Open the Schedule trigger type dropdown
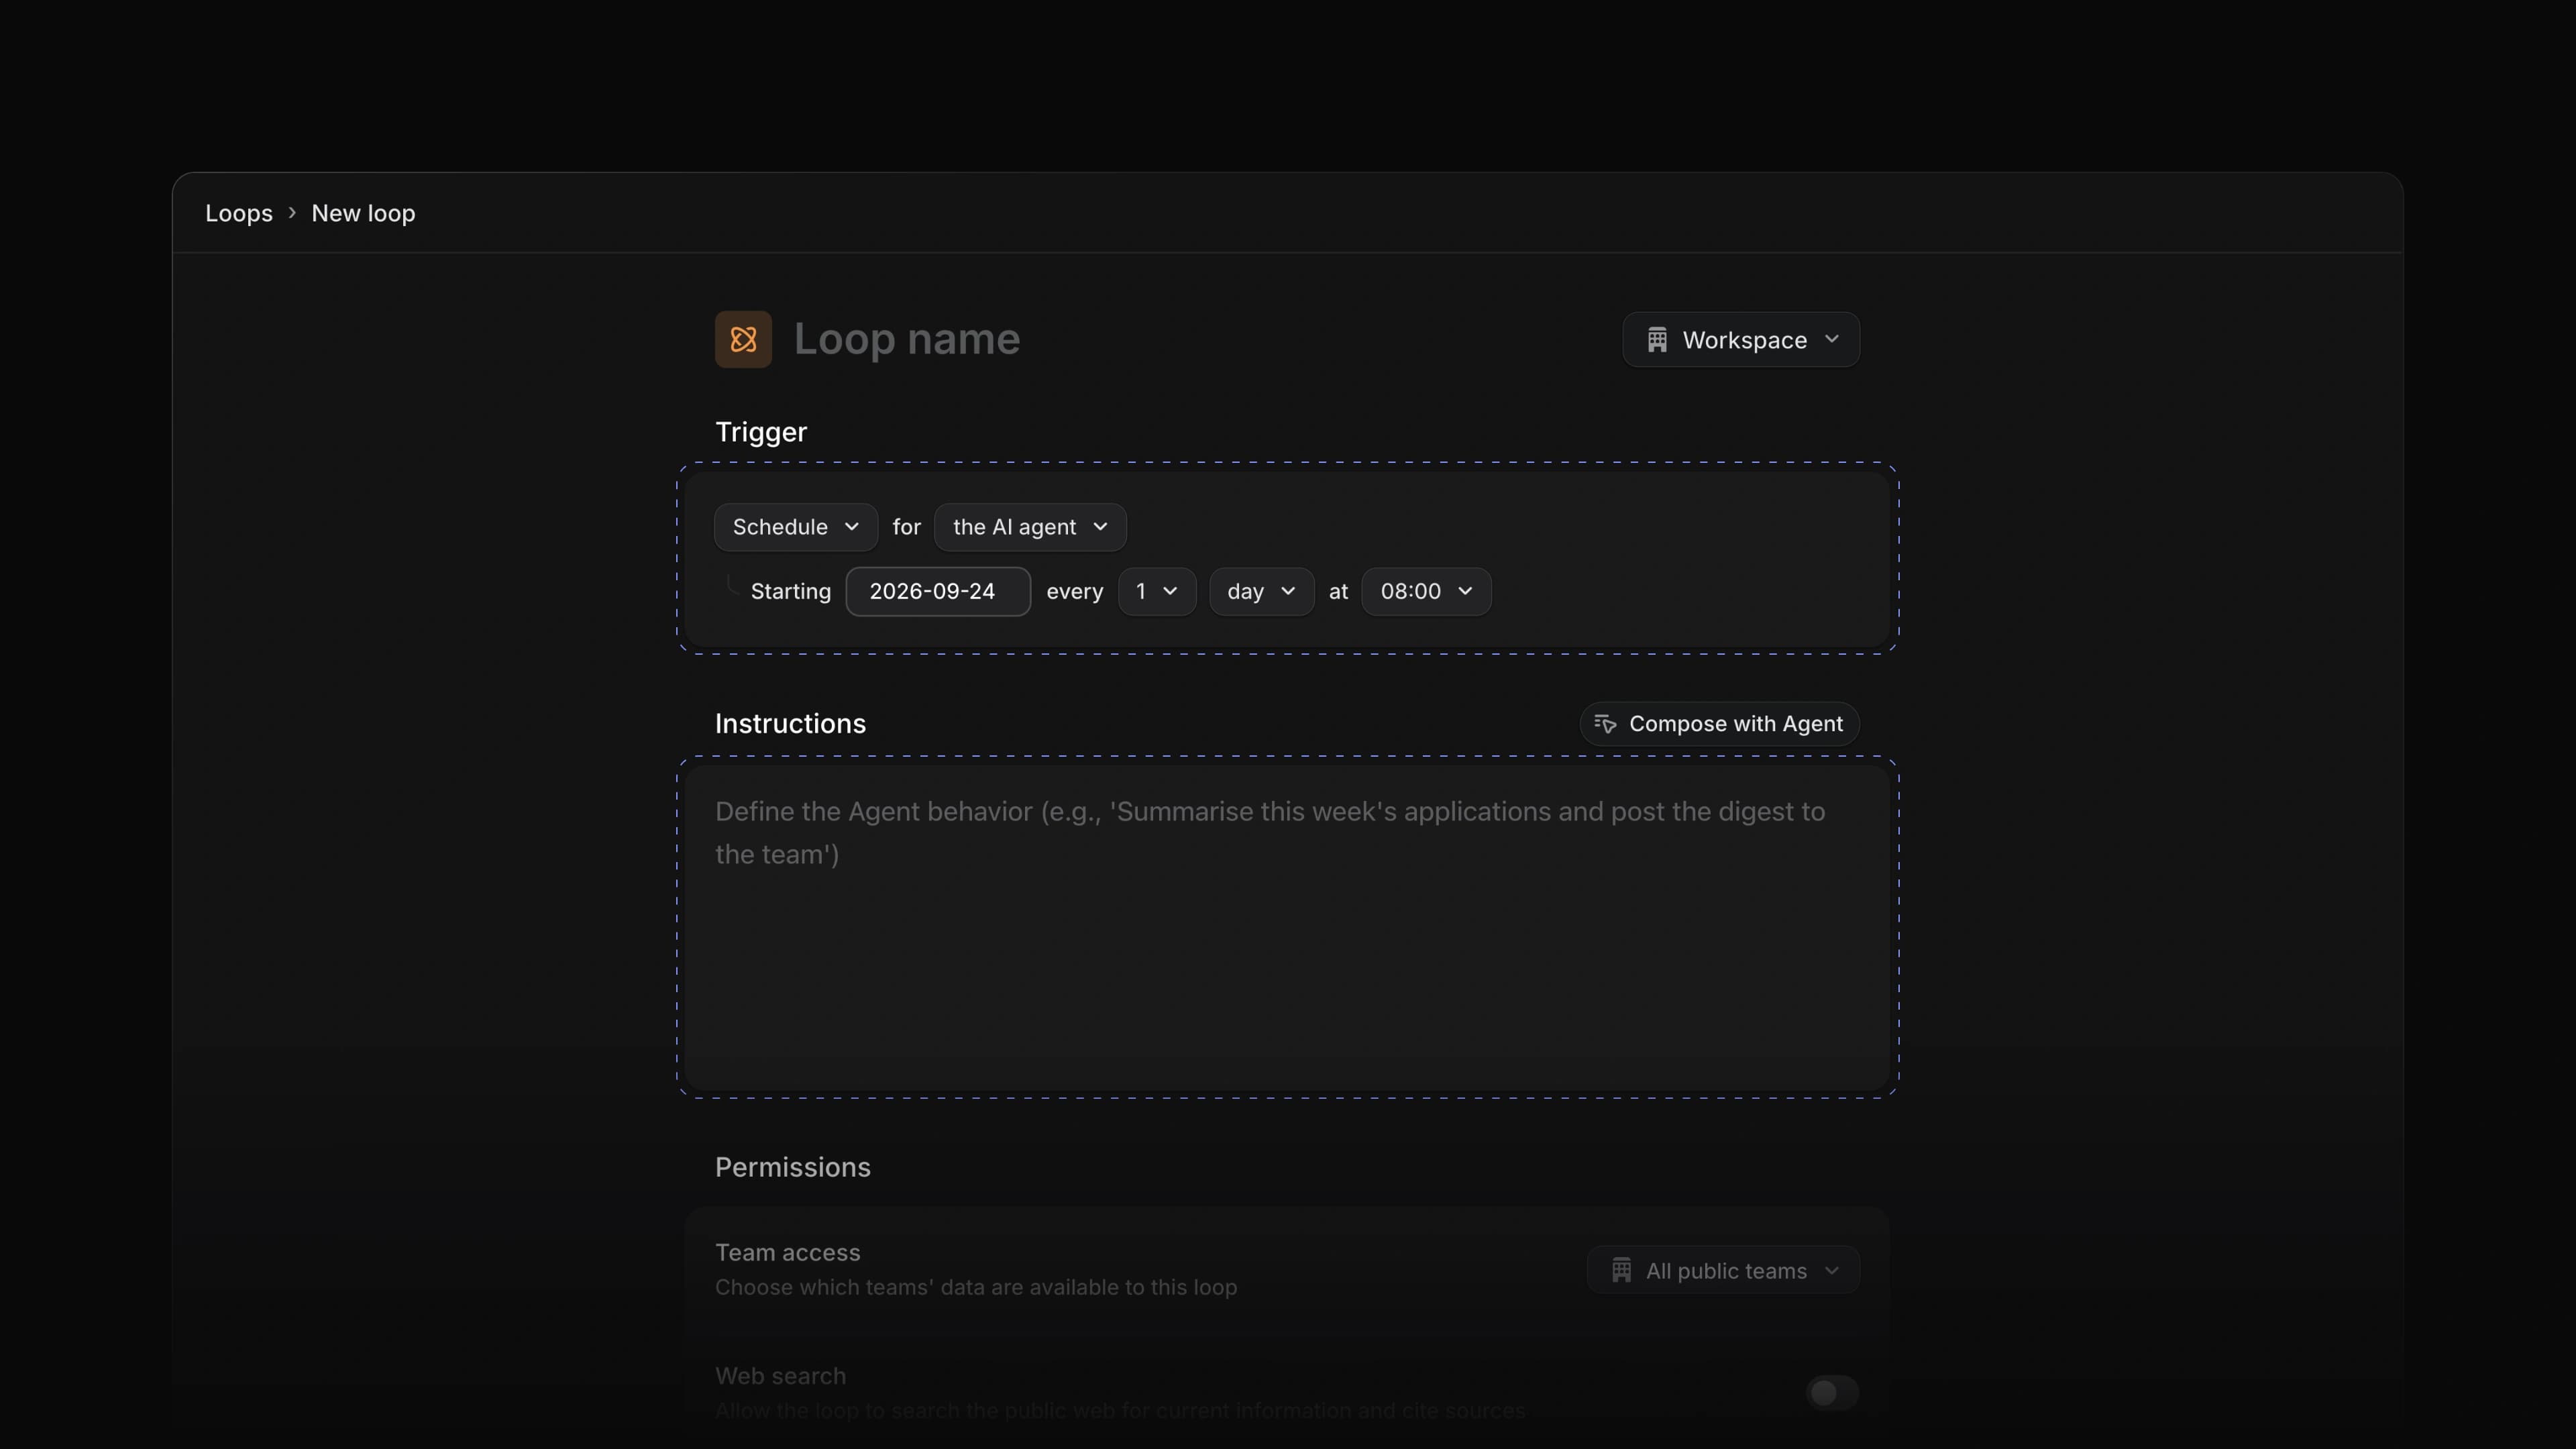Screen dimensions: 2576x1449 pos(796,527)
